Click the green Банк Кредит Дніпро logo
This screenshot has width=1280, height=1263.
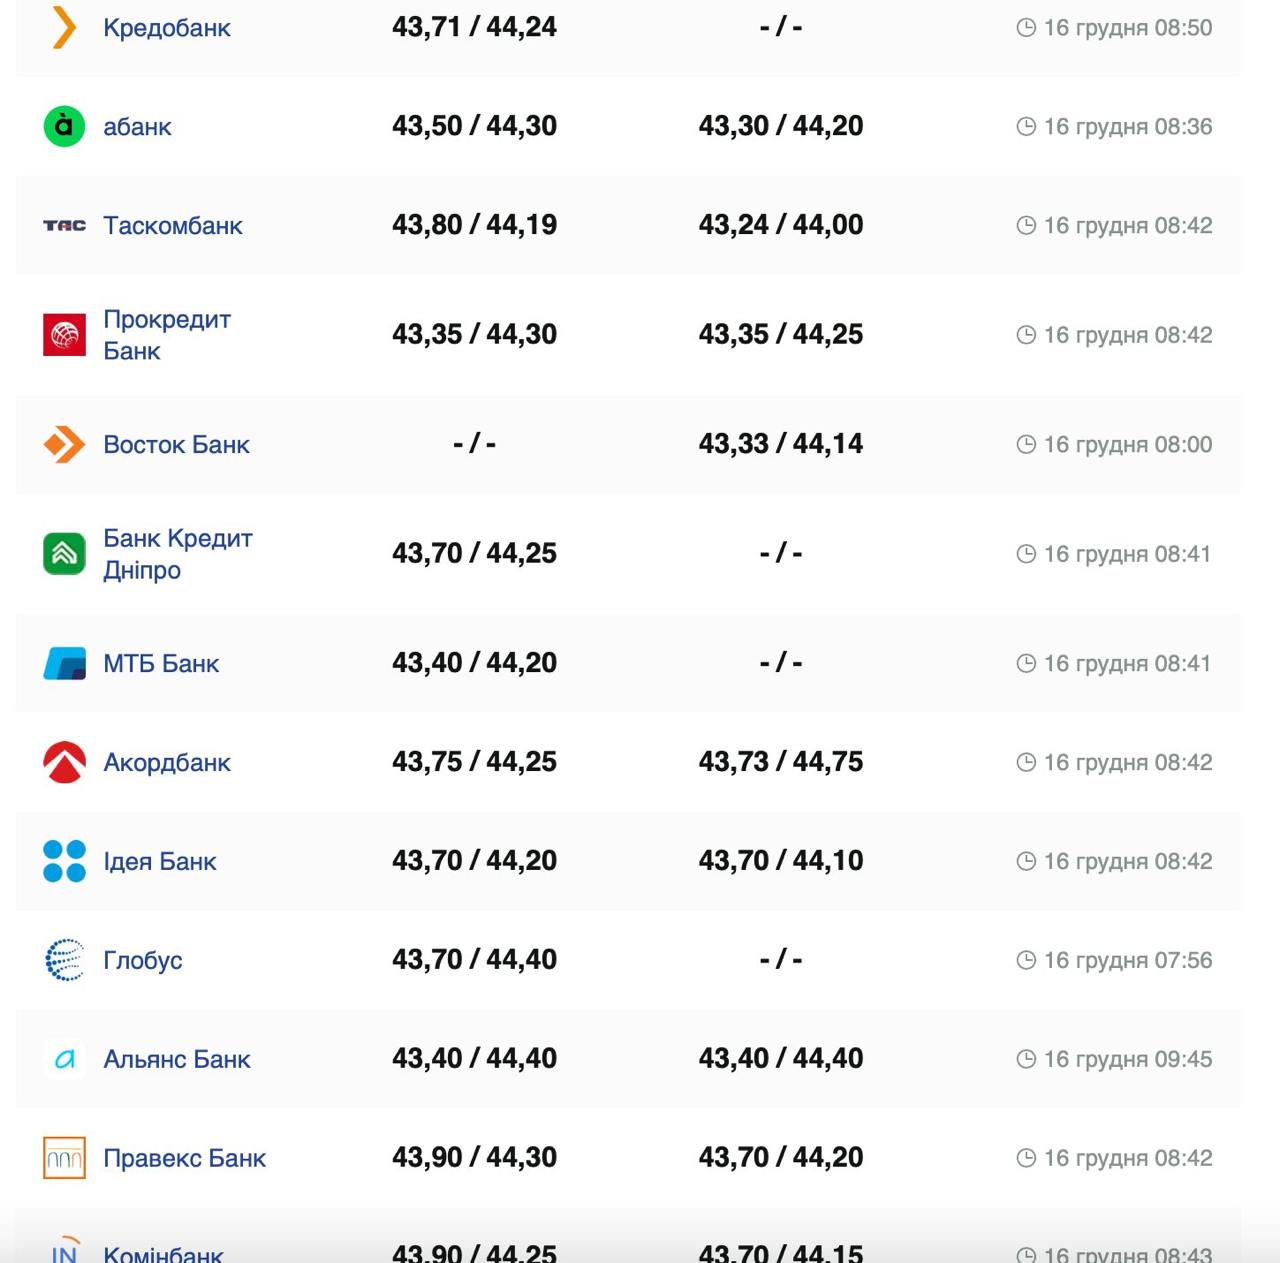64,554
